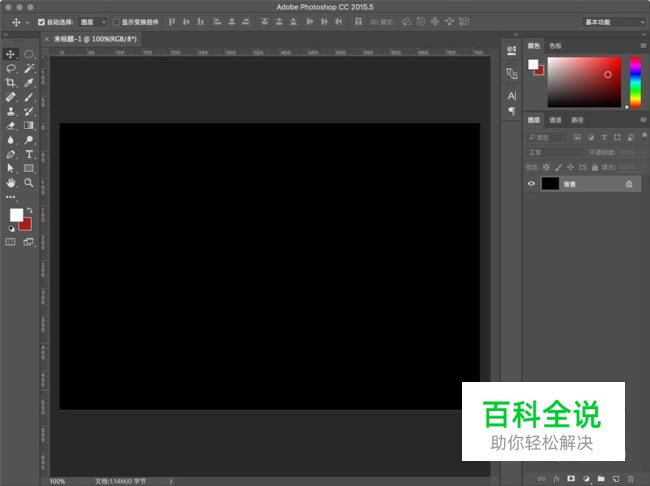Select the Pen tool
The height and width of the screenshot is (486, 650).
[x=11, y=155]
